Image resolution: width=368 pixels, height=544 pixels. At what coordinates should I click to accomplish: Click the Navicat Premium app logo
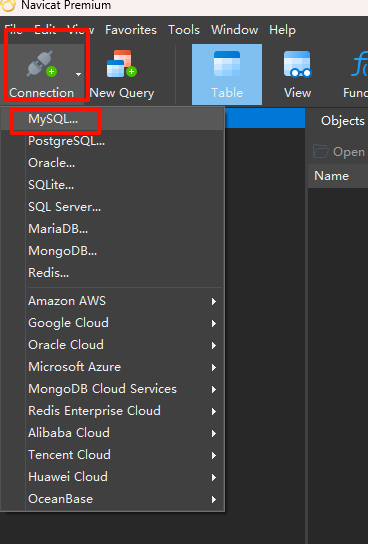(x=8, y=5)
